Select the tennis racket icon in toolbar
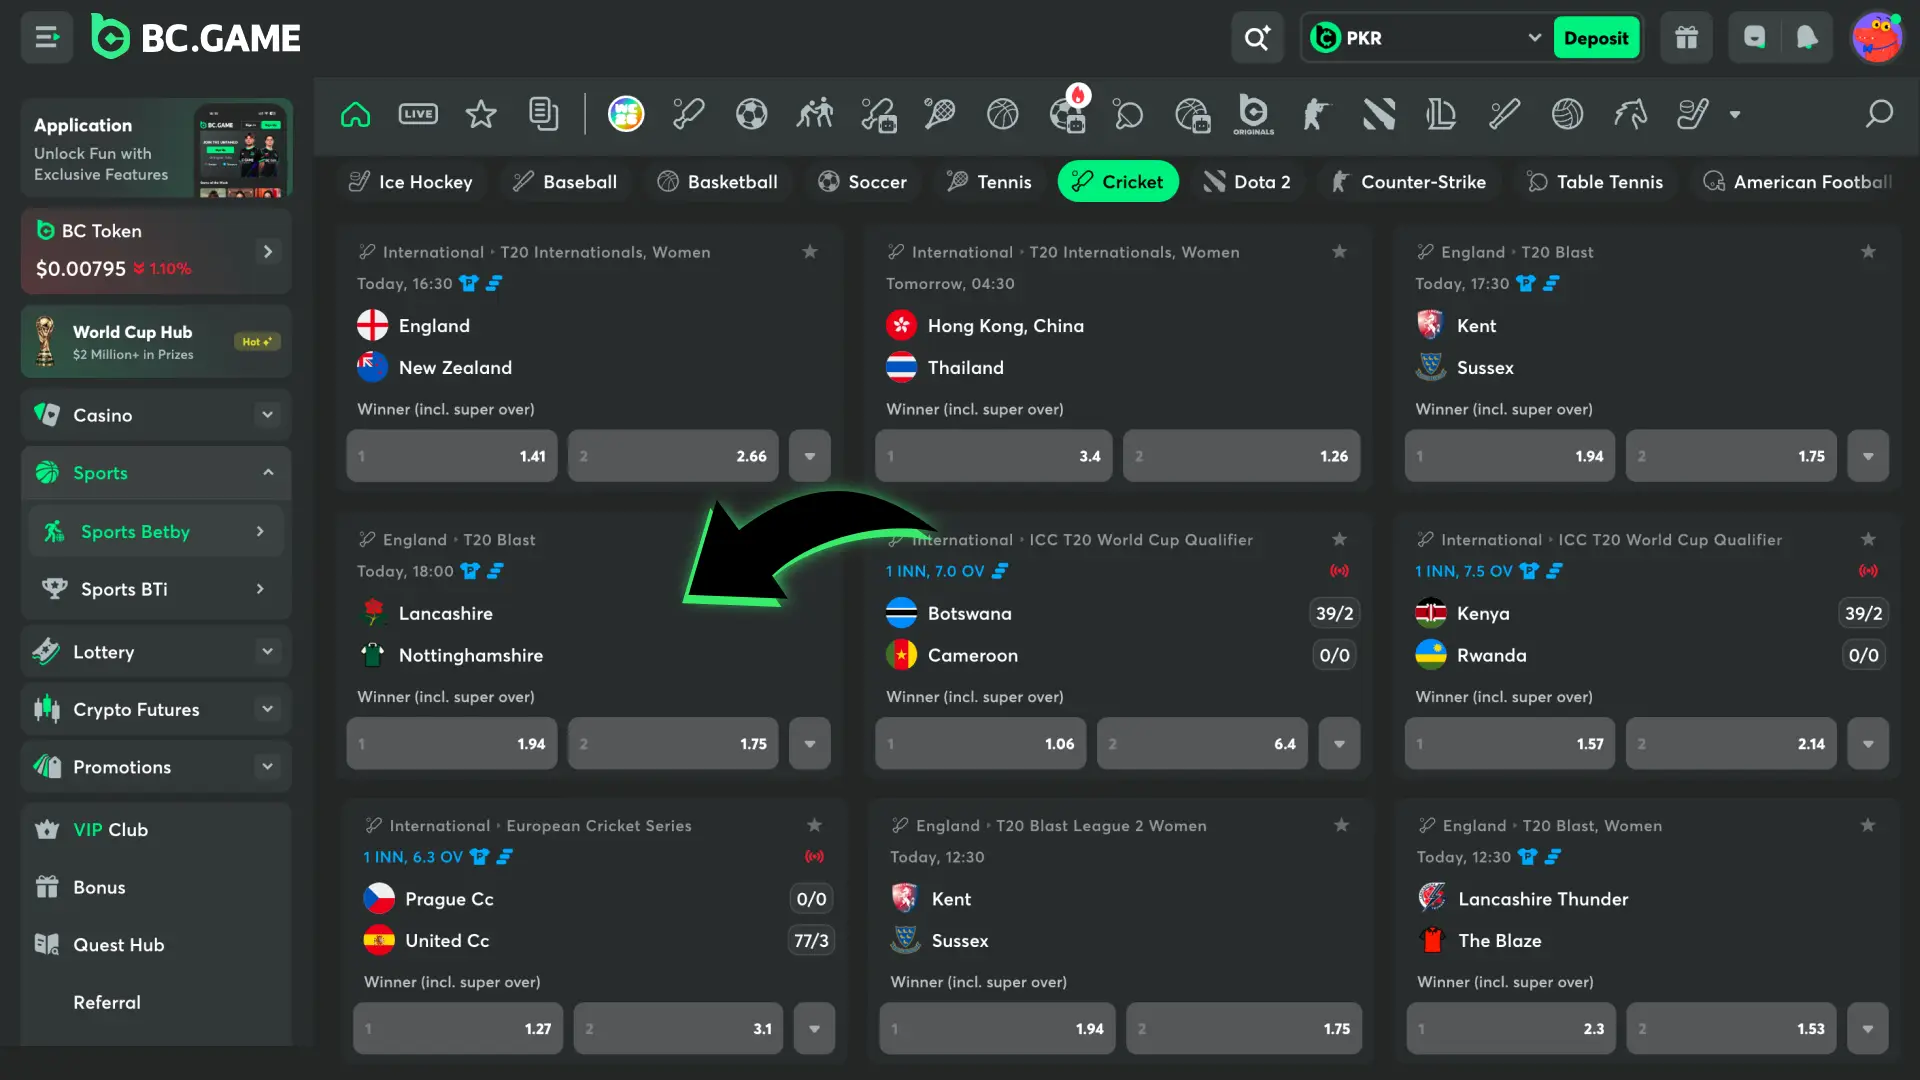This screenshot has width=1920, height=1080. pyautogui.click(x=939, y=114)
